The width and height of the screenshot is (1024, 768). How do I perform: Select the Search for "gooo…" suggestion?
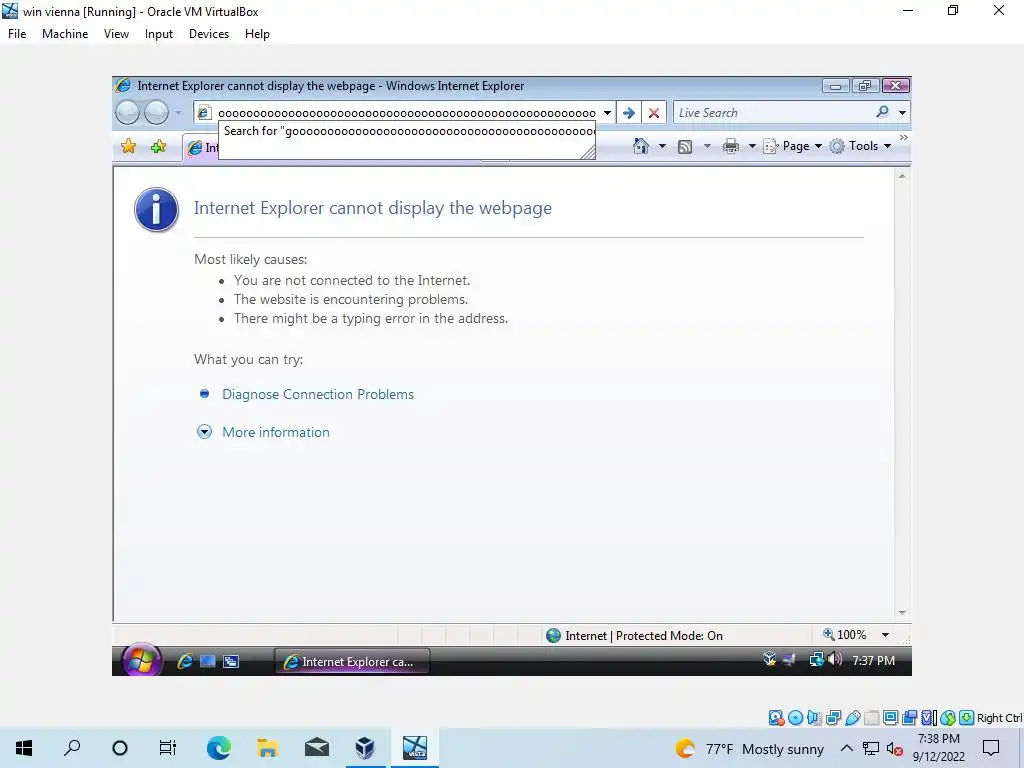click(407, 131)
